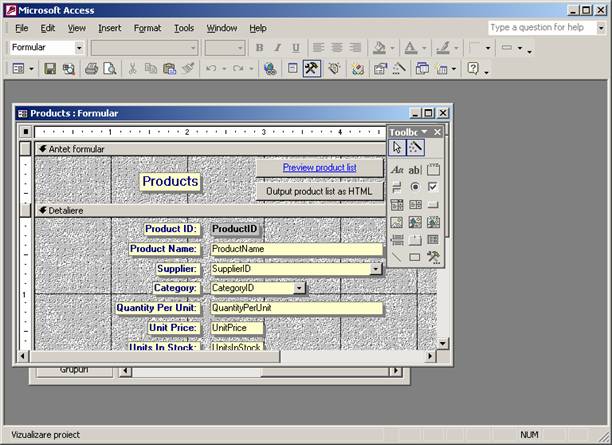612x445 pixels.
Task: Click the Preview product list link
Action: pyautogui.click(x=319, y=168)
